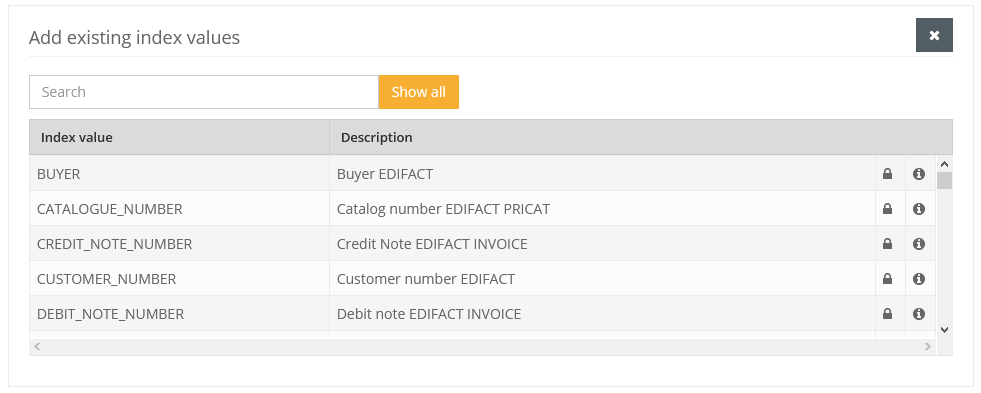Screen dimensions: 981x393
Task: Show info for CREDIT_NOTE_NUMBER
Action: (918, 243)
